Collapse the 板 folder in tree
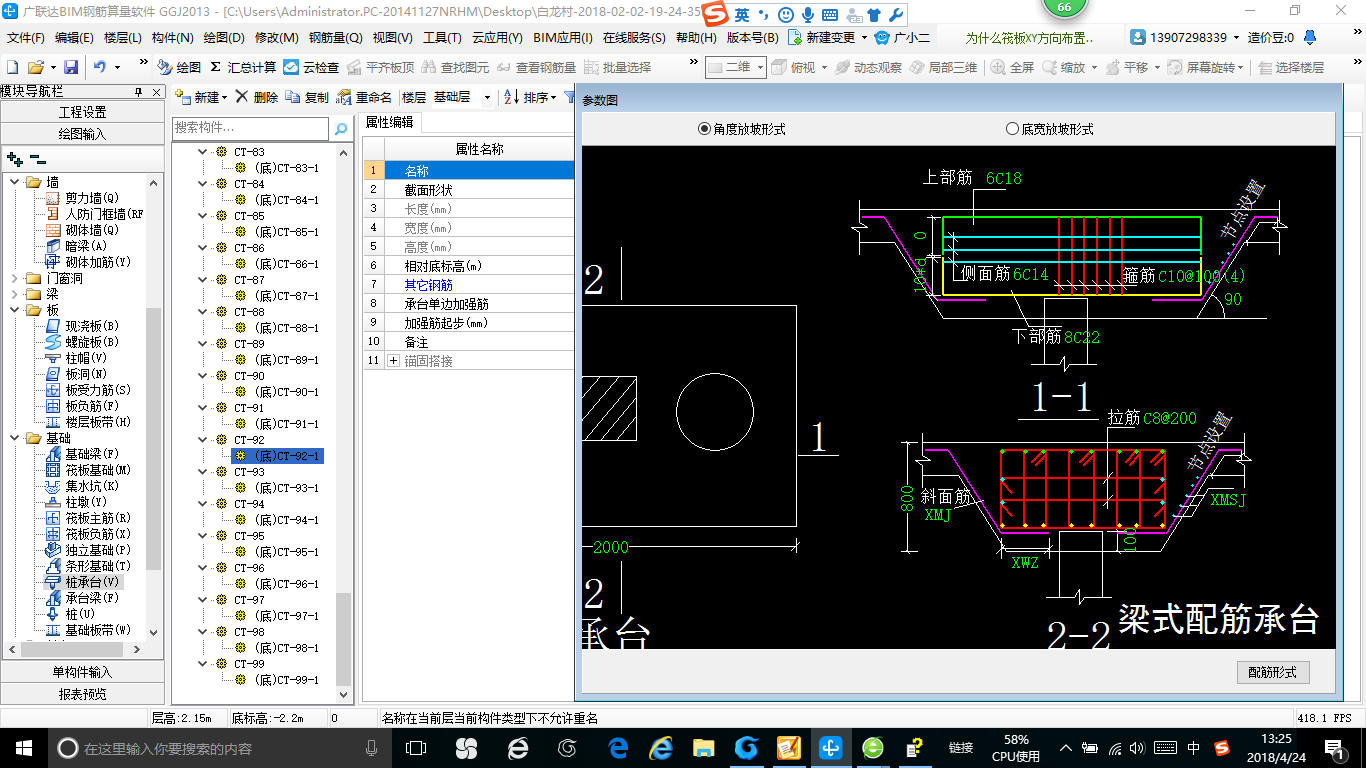The height and width of the screenshot is (768, 1366). pyautogui.click(x=15, y=310)
